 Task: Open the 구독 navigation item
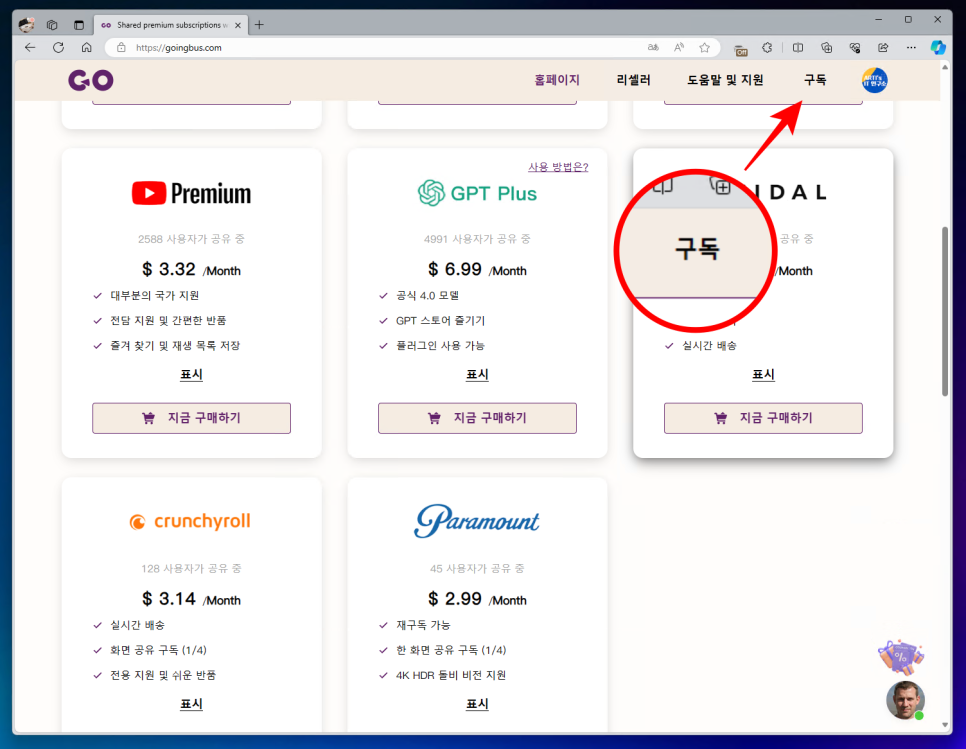815,80
